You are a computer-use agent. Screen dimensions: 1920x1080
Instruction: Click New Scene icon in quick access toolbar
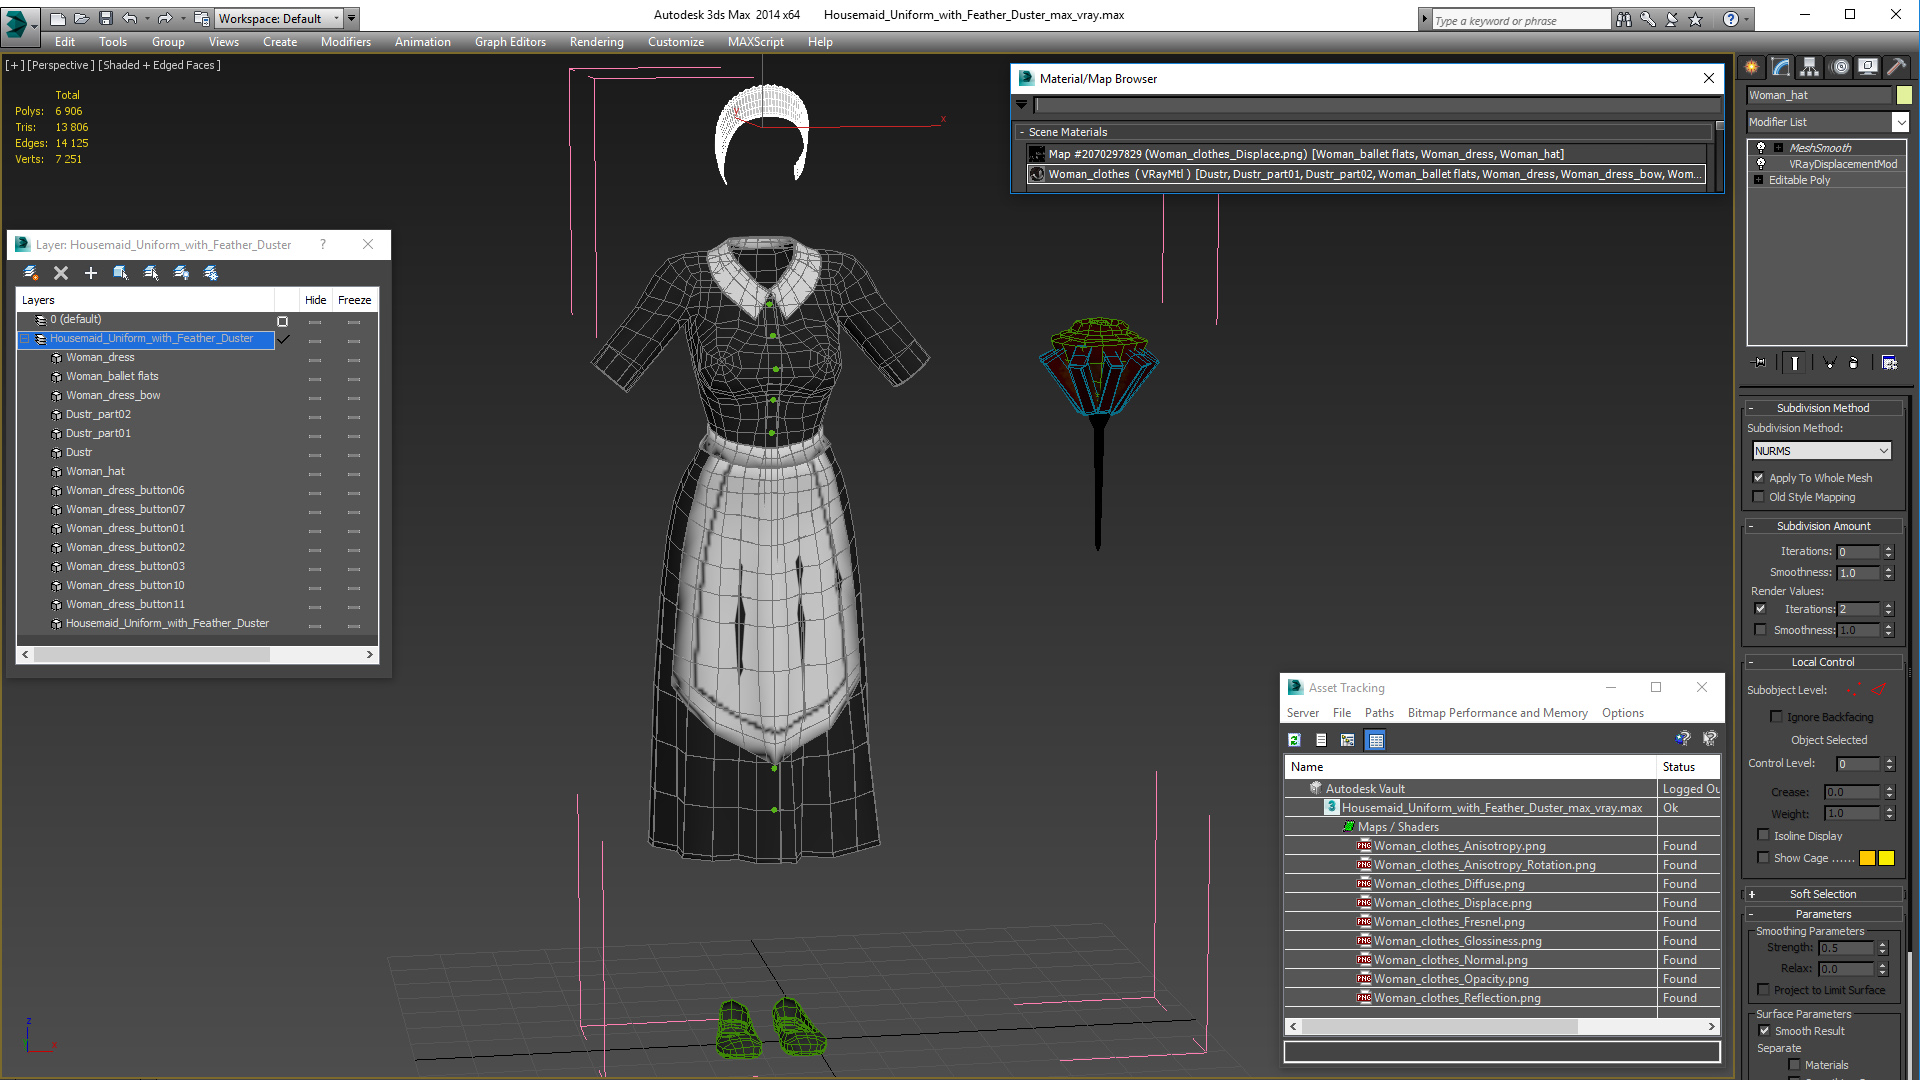(58, 18)
